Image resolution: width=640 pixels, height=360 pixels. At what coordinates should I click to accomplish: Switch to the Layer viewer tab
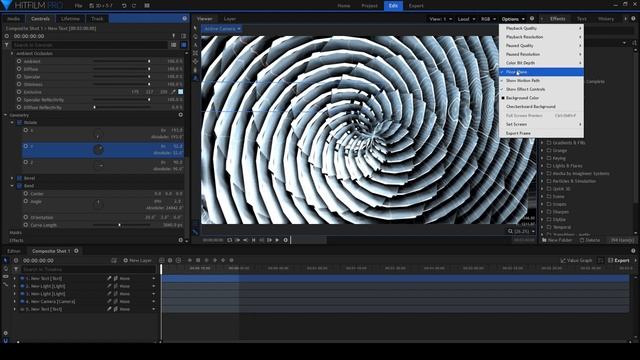[x=230, y=19]
